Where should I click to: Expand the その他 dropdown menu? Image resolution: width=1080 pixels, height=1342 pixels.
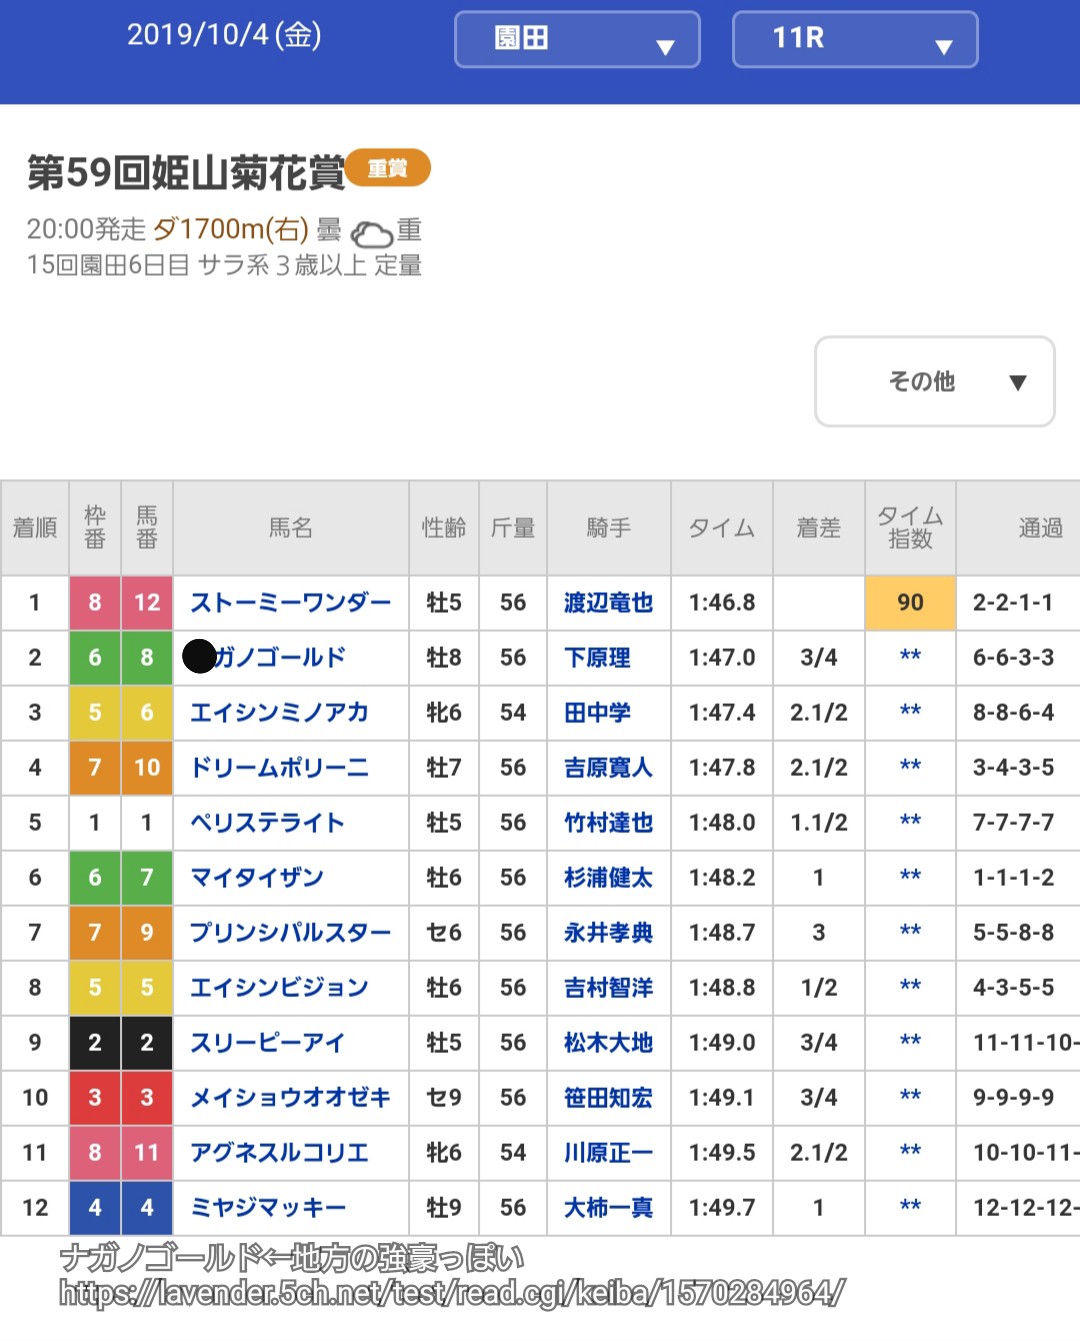click(x=934, y=382)
